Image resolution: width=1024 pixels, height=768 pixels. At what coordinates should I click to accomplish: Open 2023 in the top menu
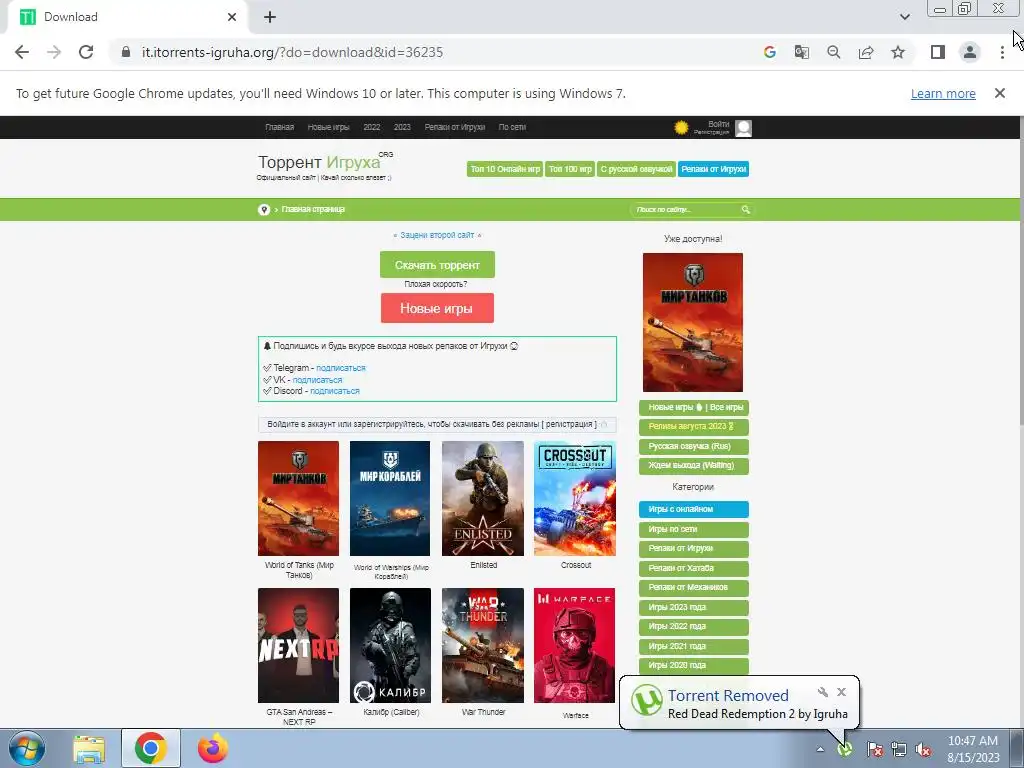click(402, 127)
